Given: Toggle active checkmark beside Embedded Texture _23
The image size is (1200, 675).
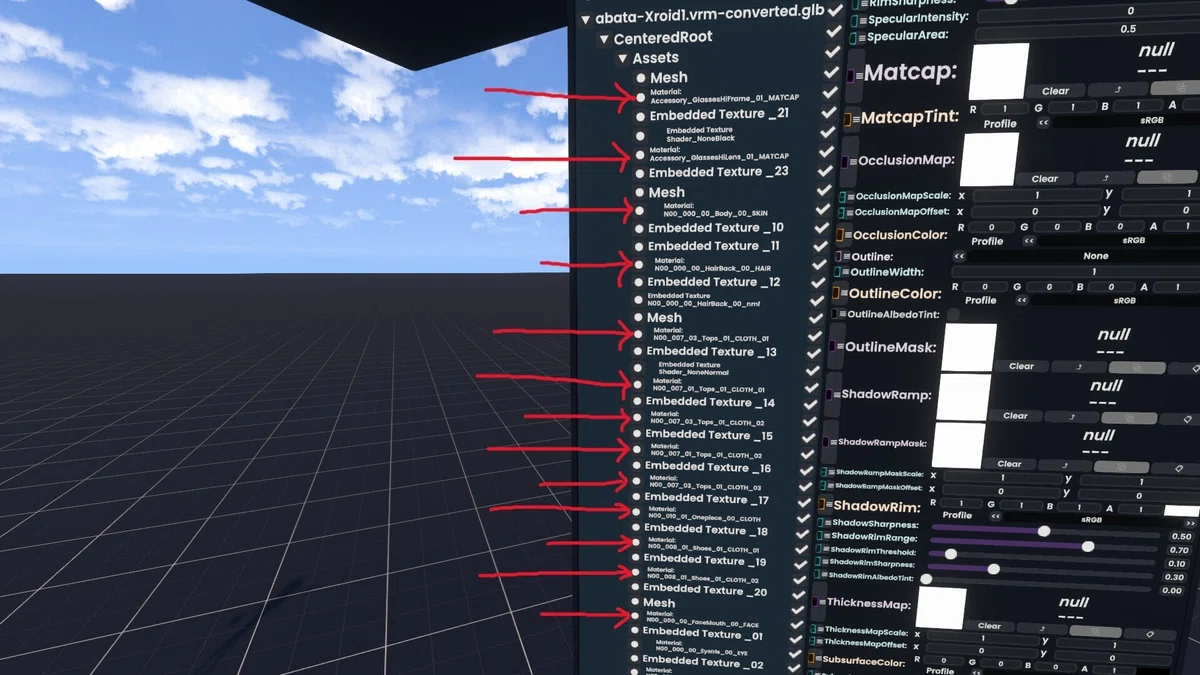Looking at the screenshot, I should pyautogui.click(x=825, y=170).
